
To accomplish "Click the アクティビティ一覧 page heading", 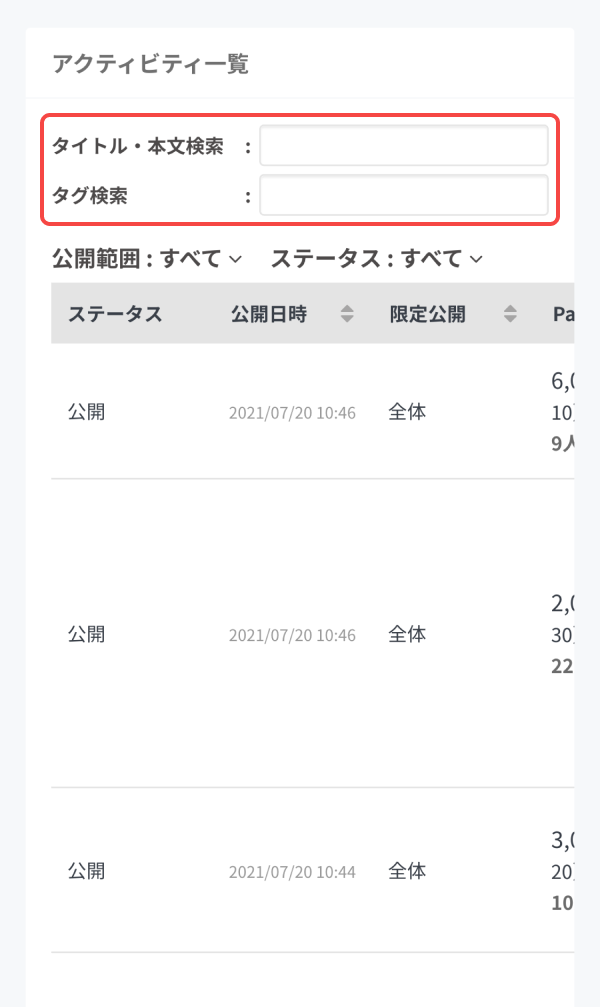I will [150, 65].
